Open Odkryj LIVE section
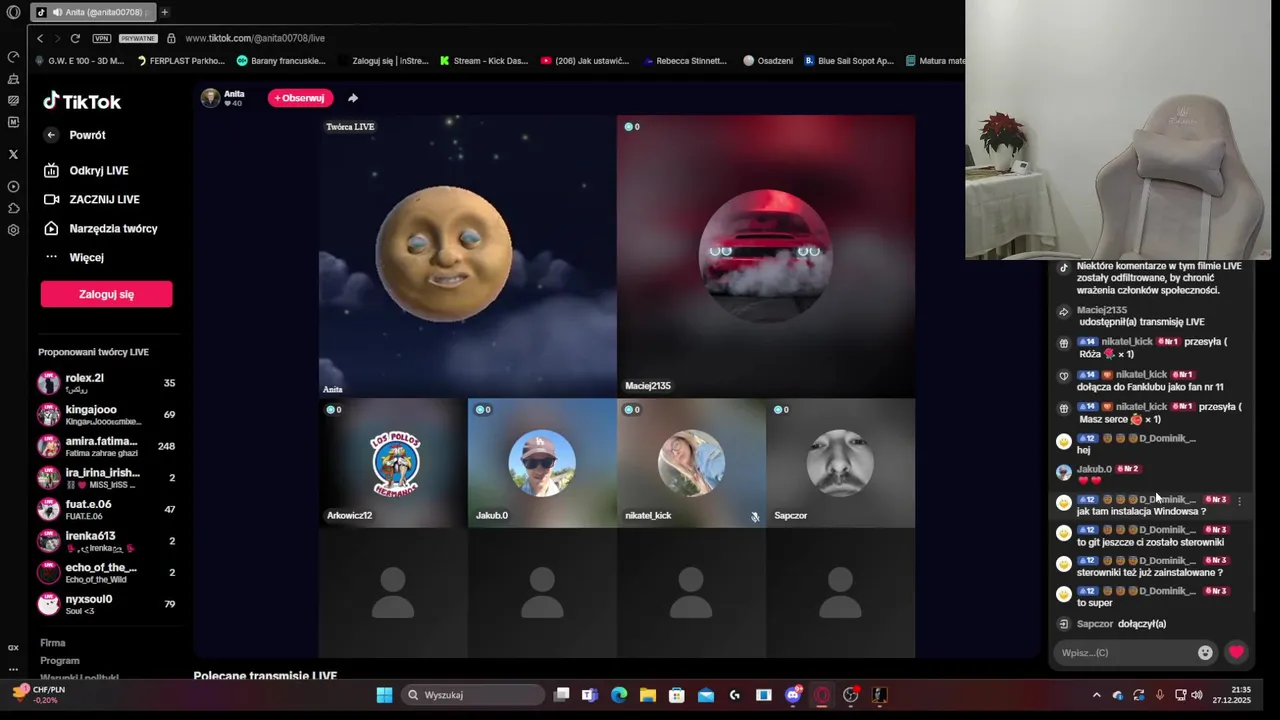 coord(86,171)
